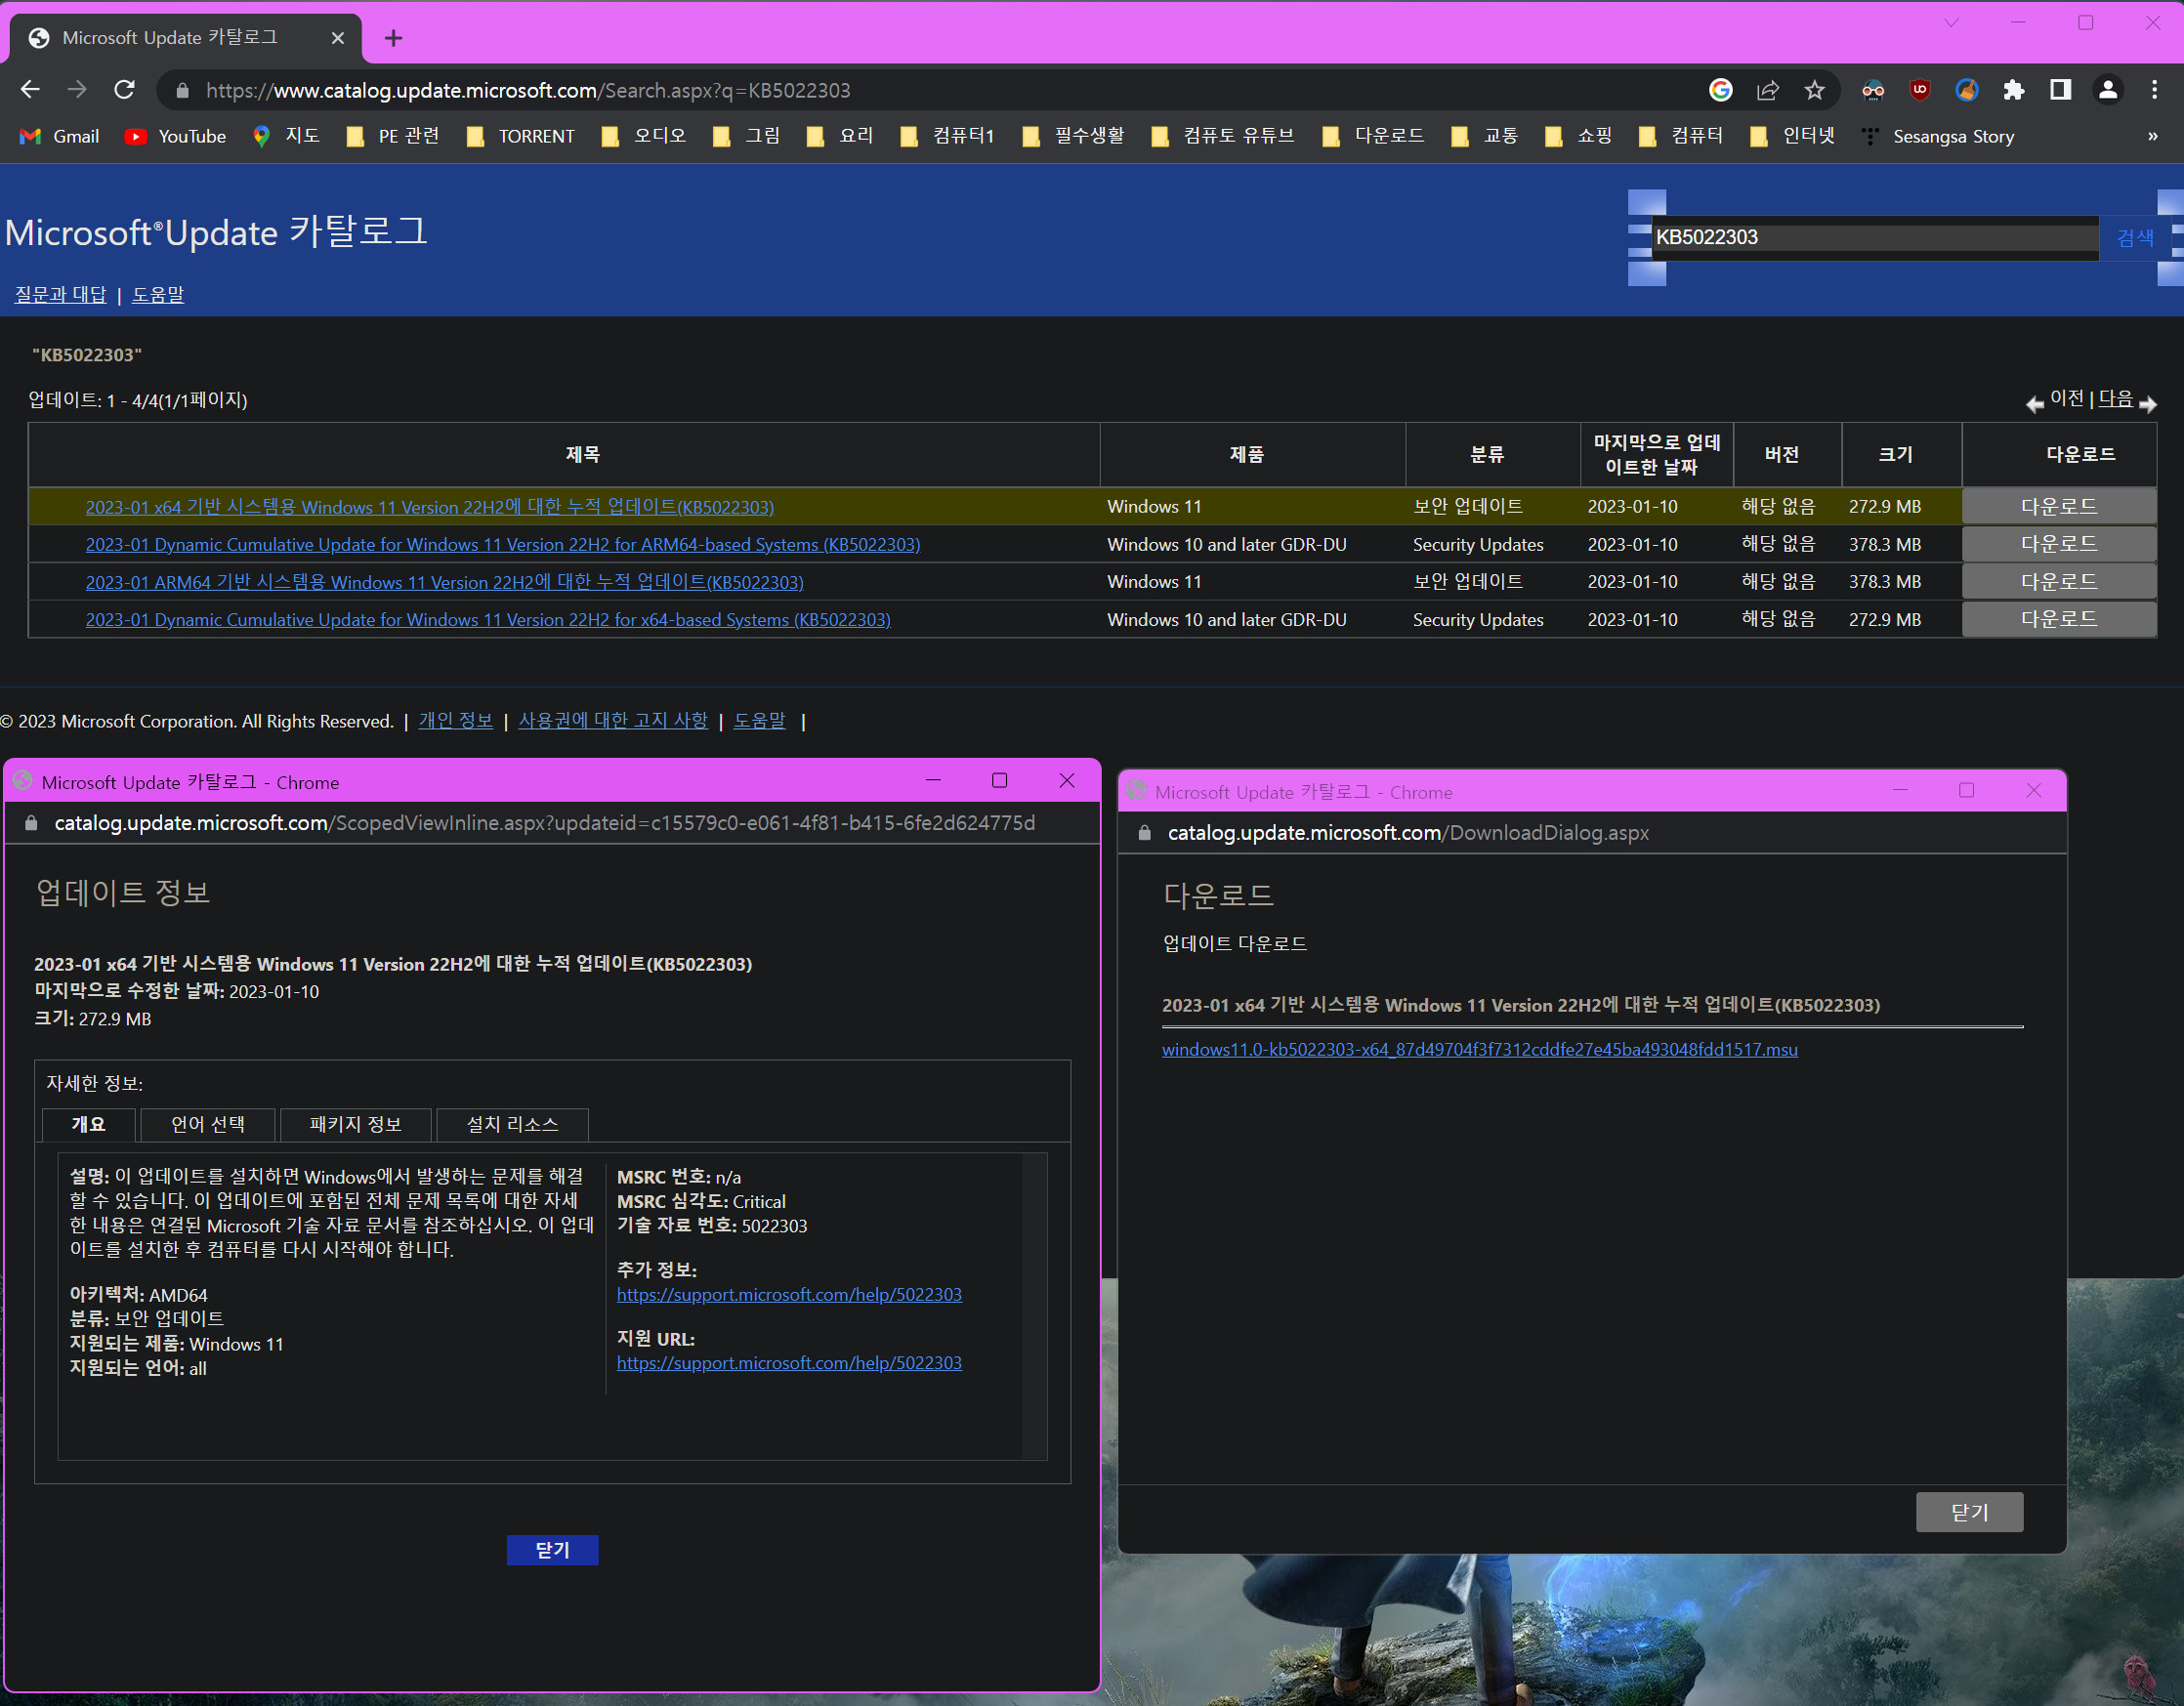Screen dimensions: 2184x1706
Task: Switch to the 패키지 정보 tab
Action: [356, 1124]
